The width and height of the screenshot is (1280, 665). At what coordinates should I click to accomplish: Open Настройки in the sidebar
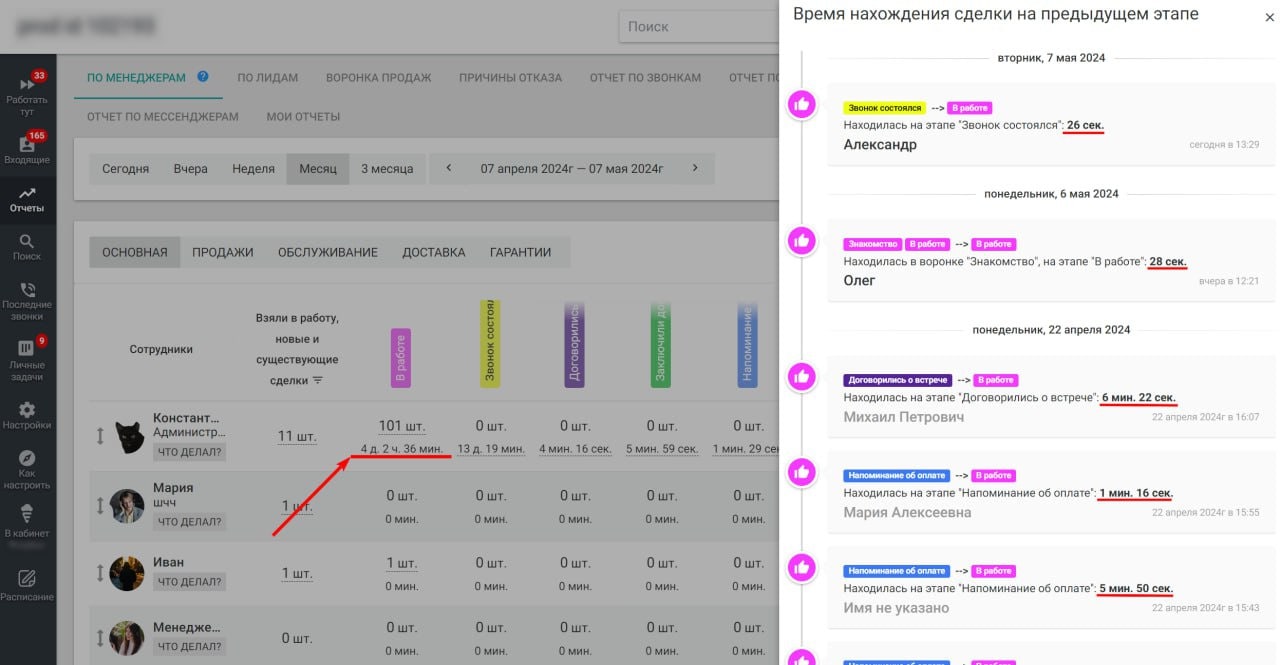(x=27, y=416)
